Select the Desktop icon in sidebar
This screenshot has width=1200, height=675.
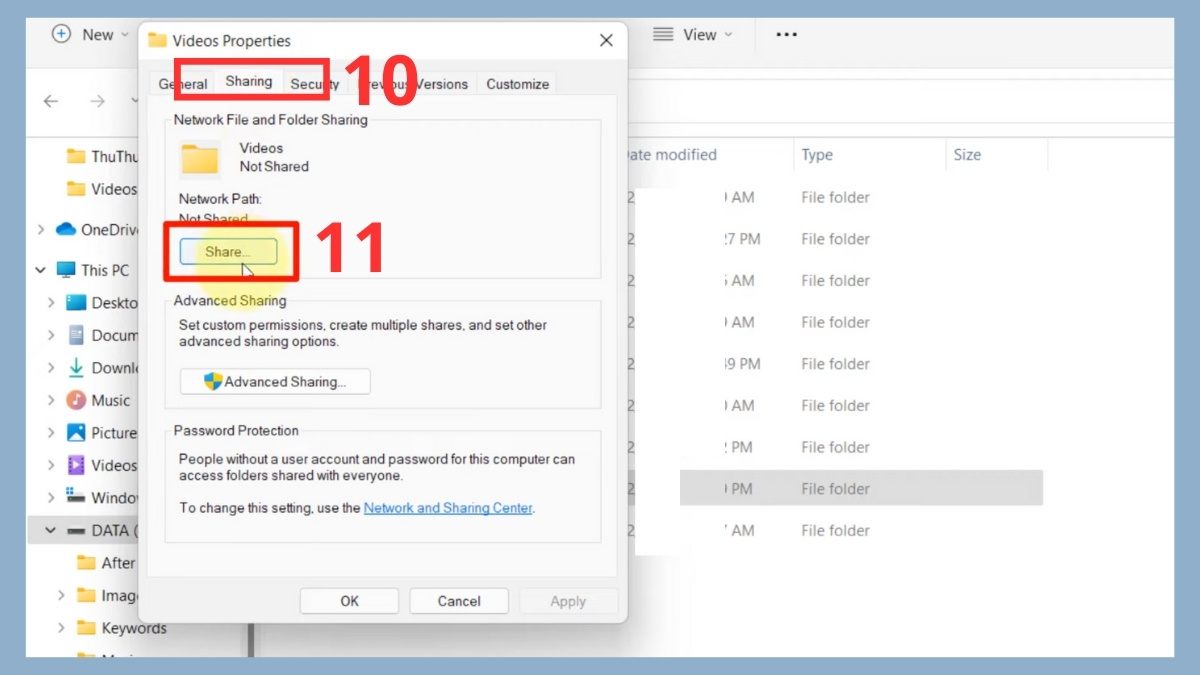[76, 302]
